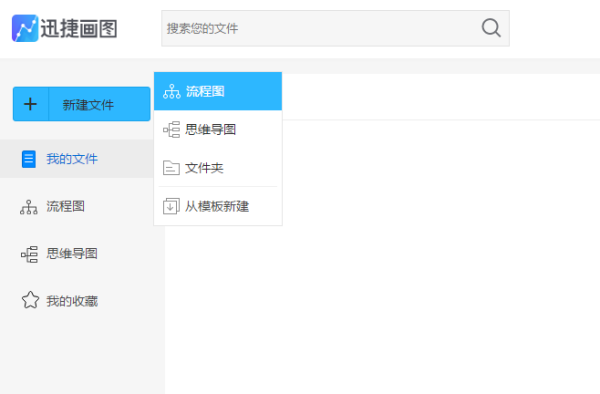Click the template download icon in dropdown

[171, 206]
